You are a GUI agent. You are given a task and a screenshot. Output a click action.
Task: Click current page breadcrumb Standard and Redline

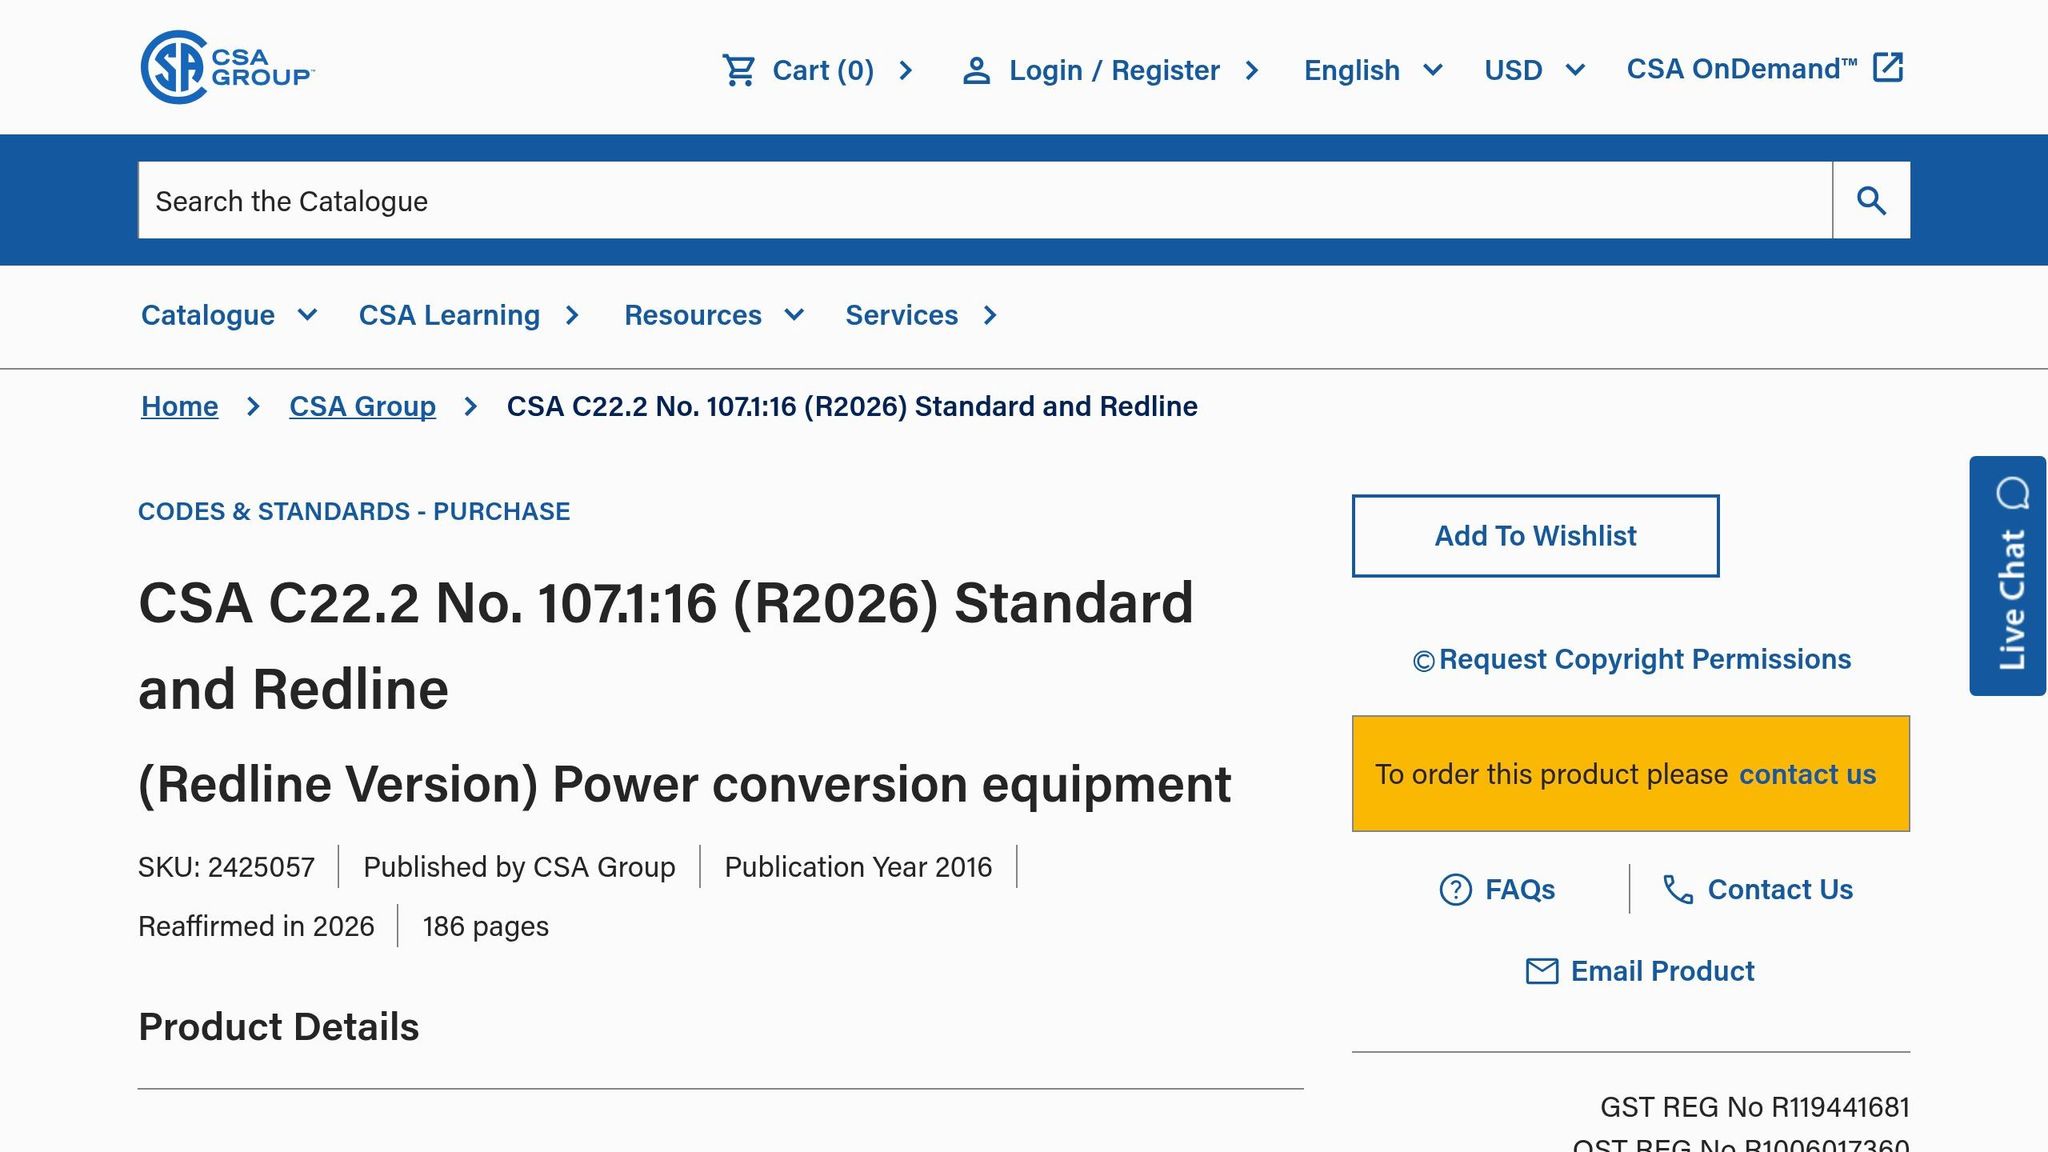[x=852, y=406]
